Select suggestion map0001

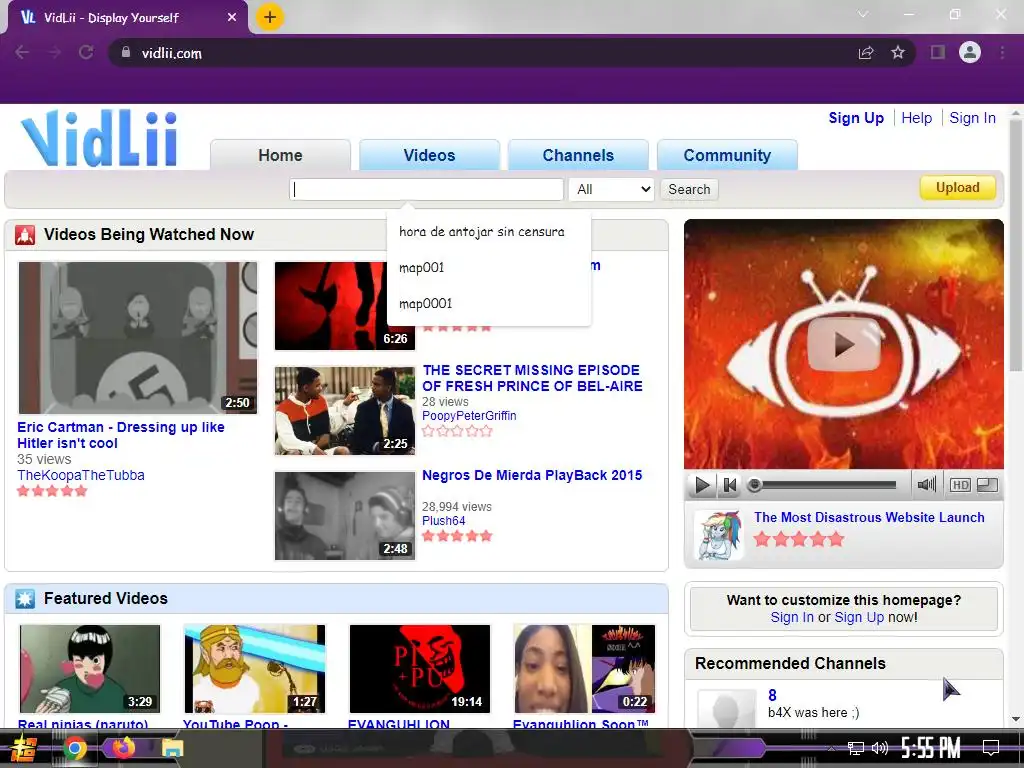[425, 304]
